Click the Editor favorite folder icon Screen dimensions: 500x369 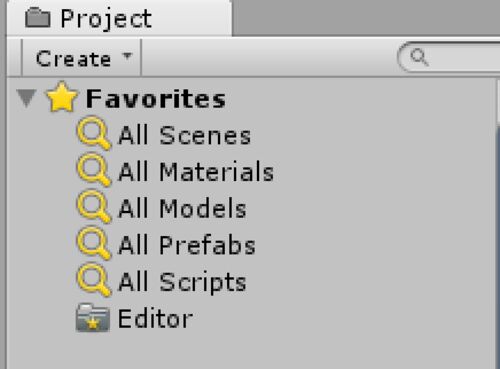pyautogui.click(x=93, y=318)
